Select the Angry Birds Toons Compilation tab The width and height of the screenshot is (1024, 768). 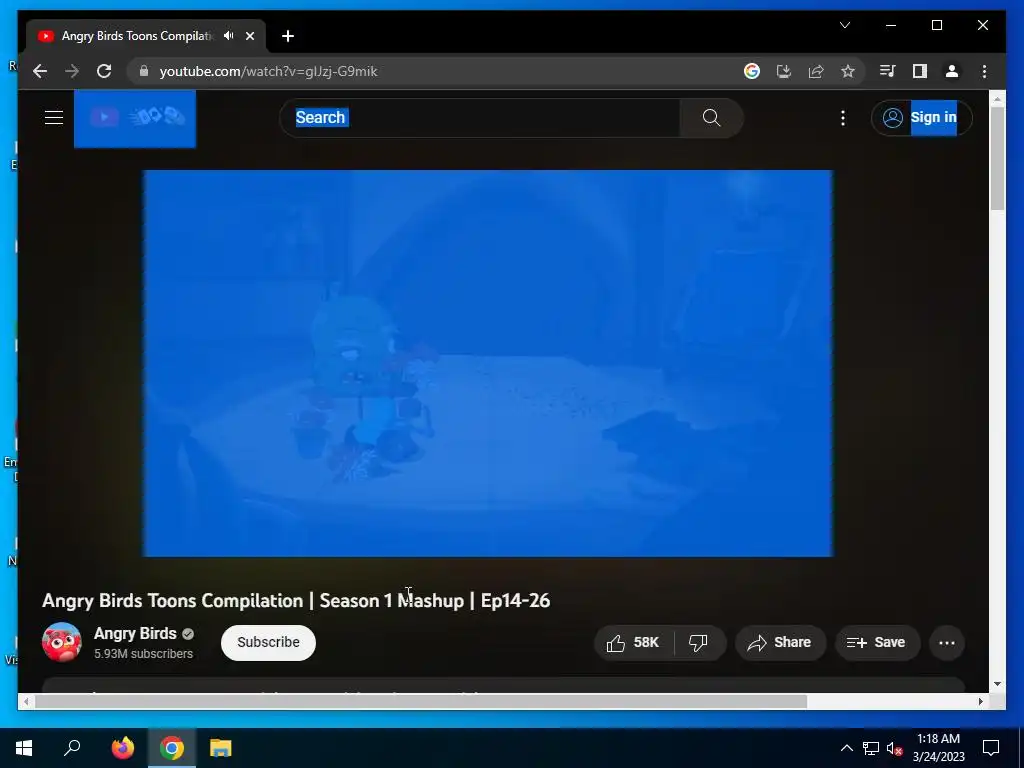(x=146, y=36)
